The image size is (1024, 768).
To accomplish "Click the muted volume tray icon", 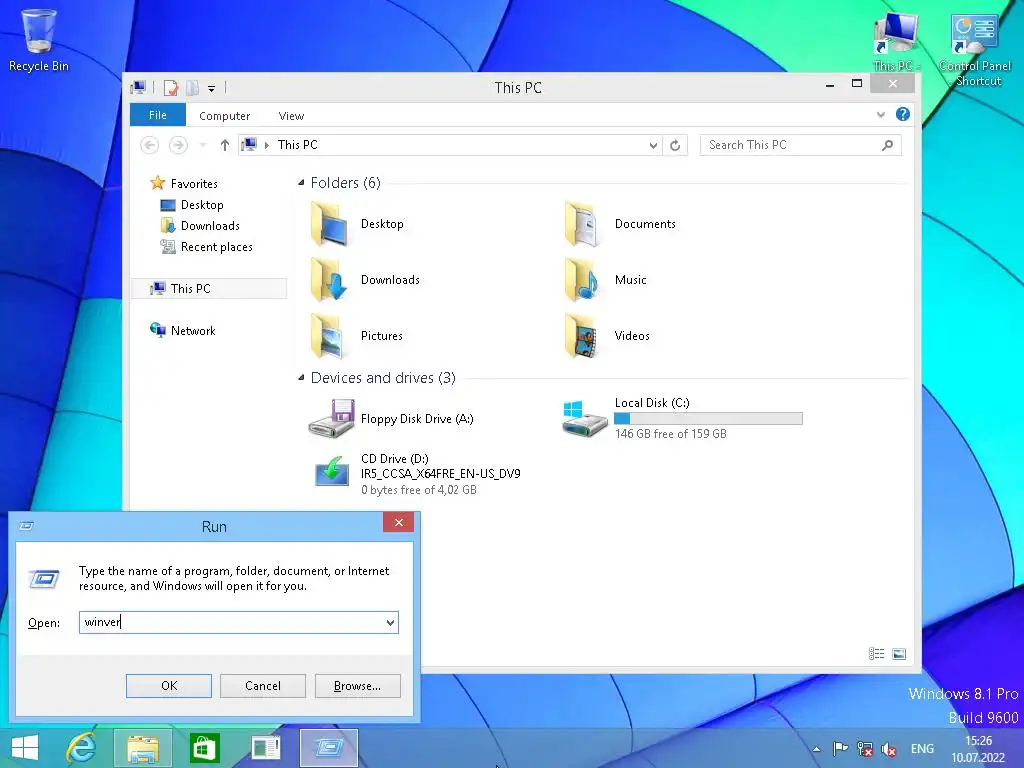I will (888, 748).
